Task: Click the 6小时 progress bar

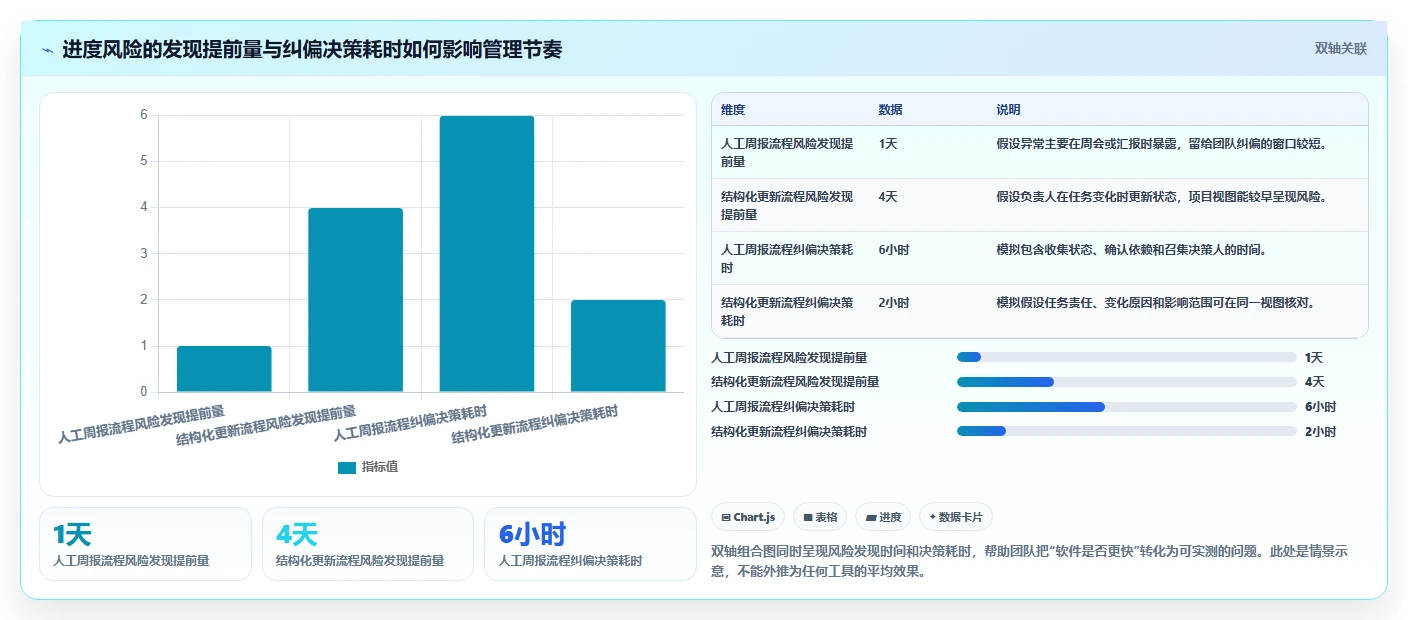Action: click(1126, 407)
